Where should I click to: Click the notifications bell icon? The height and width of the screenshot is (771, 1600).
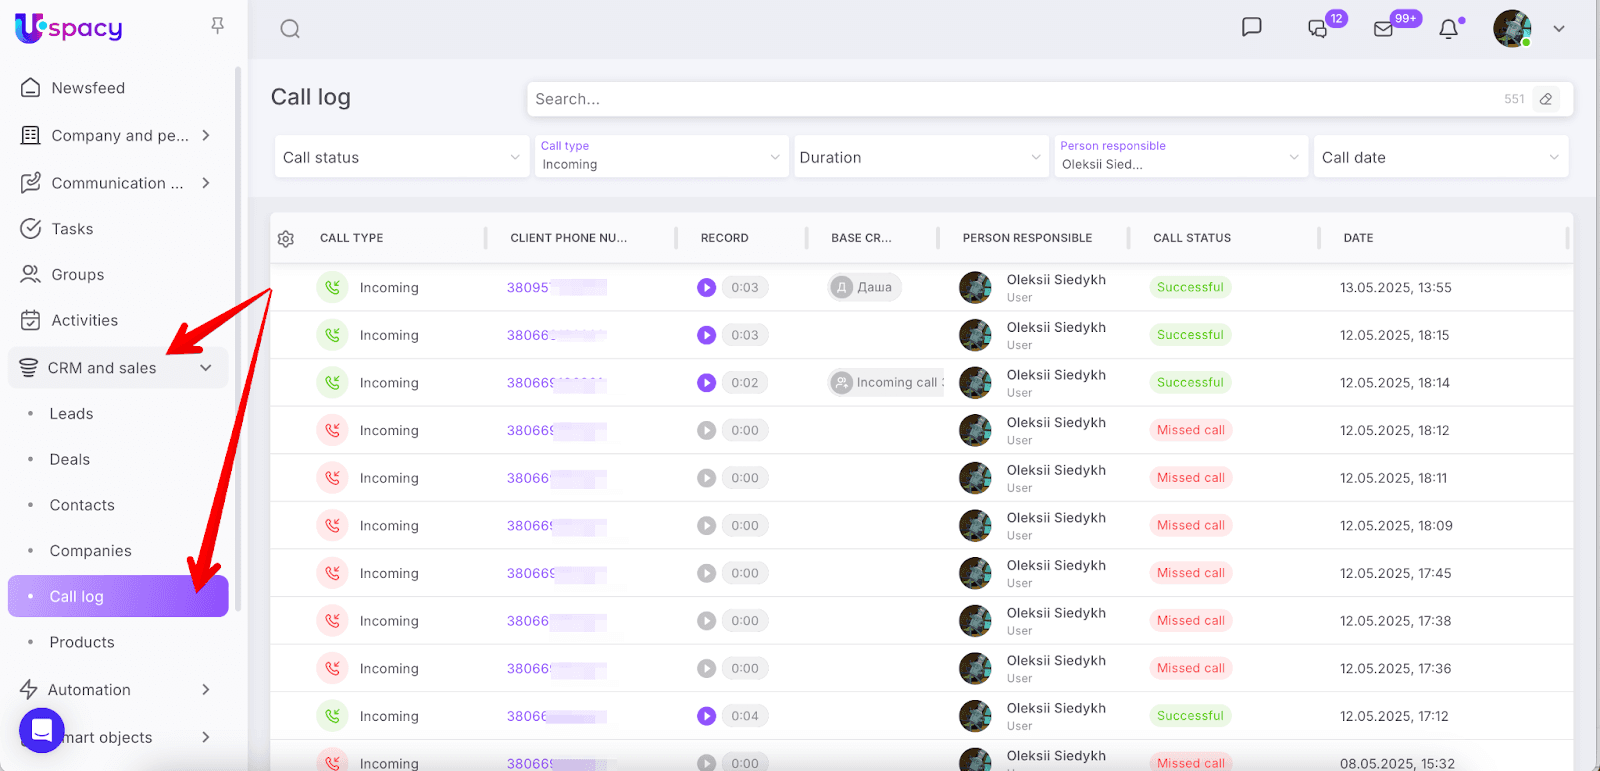coord(1448,29)
